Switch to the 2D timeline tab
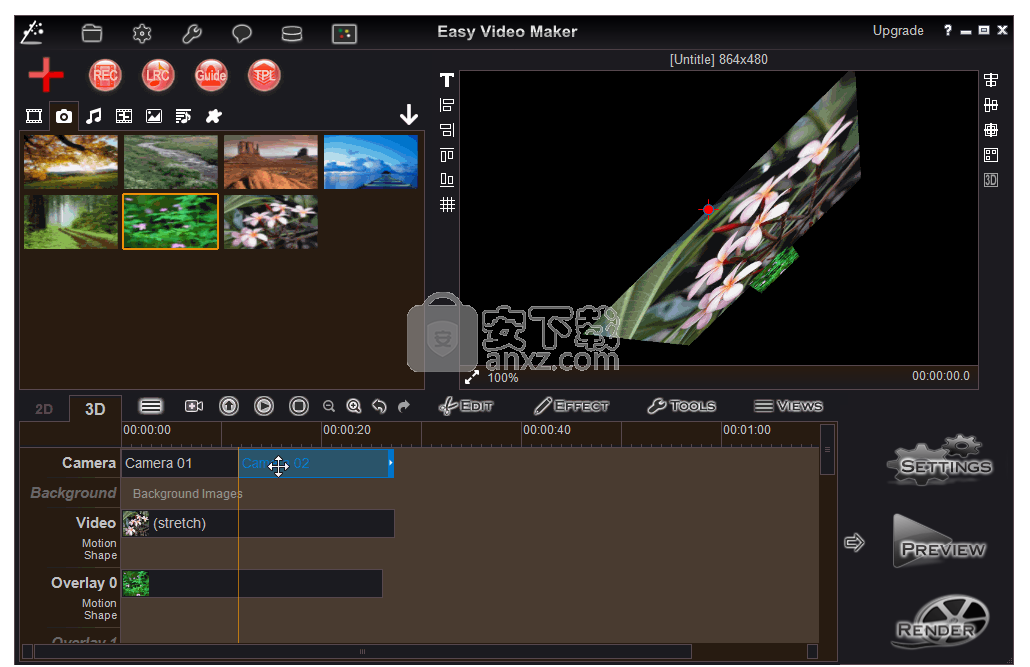The image size is (1030, 667). [44, 409]
